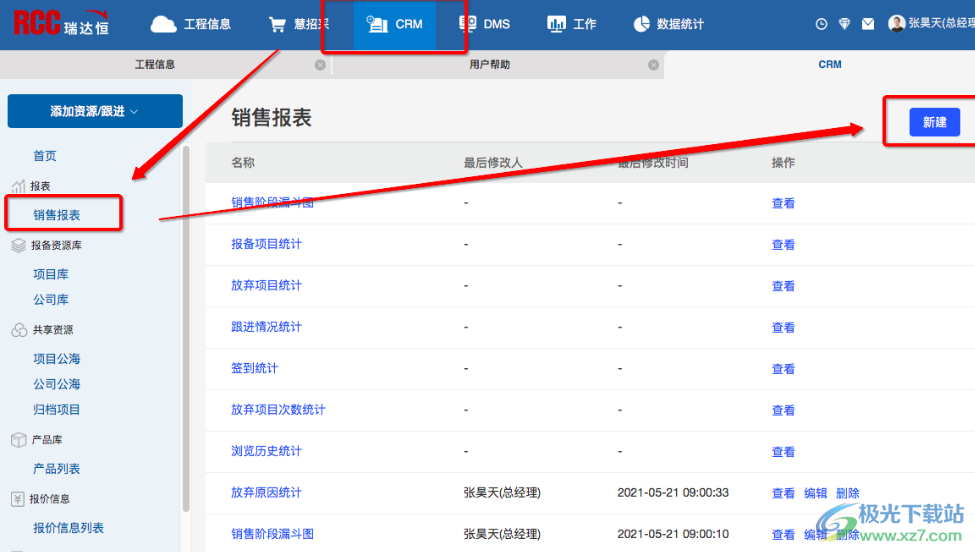Click the 产品库 box icon
The image size is (975, 552).
pos(19,440)
